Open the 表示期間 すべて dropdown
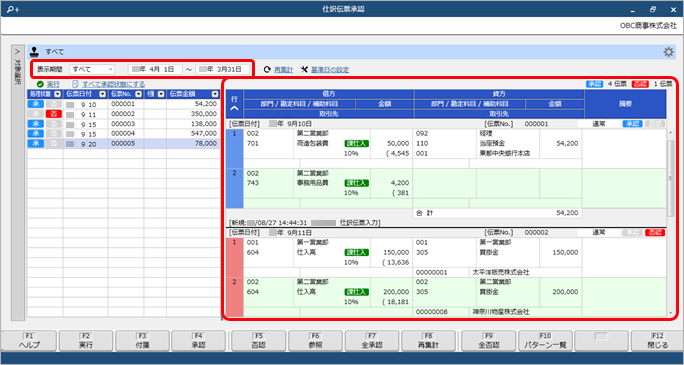 click(92, 69)
